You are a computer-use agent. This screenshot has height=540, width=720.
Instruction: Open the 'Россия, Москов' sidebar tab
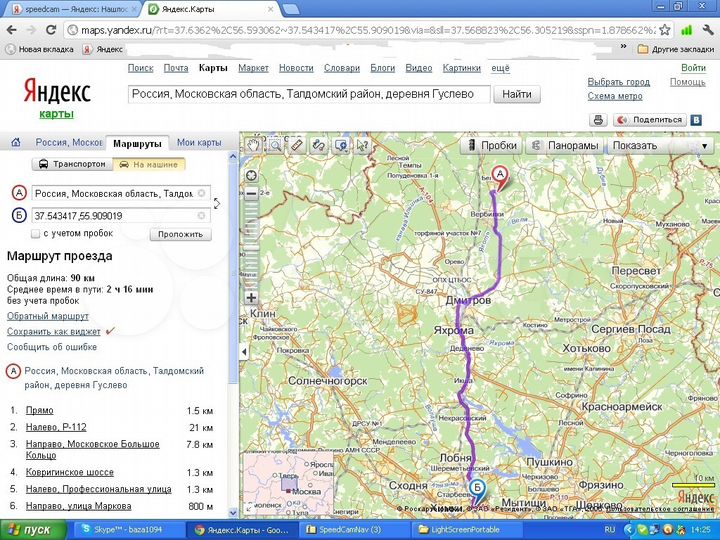pos(68,142)
